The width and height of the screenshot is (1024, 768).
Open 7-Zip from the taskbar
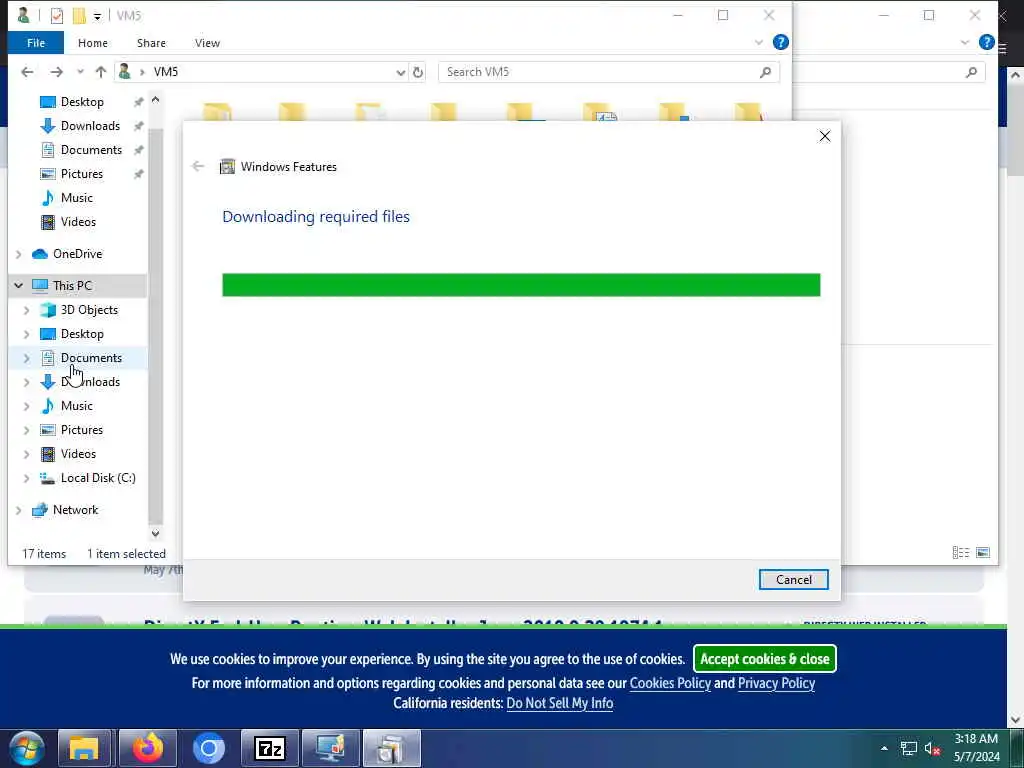click(x=270, y=748)
